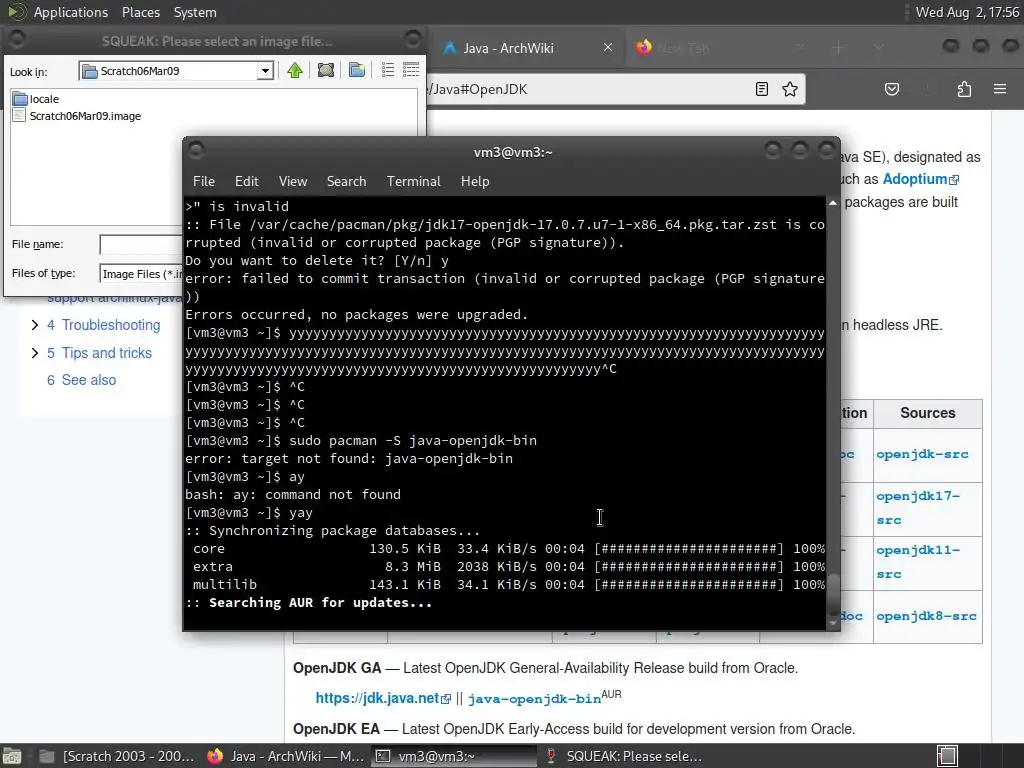This screenshot has width=1024, height=768.
Task: Open the Firefox list all tabs dropdown
Action: tap(878, 48)
